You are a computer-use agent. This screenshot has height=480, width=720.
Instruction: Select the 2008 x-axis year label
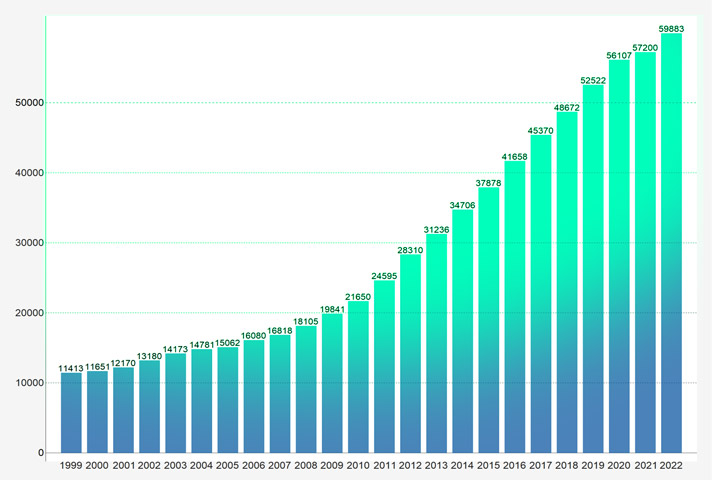tap(306, 465)
